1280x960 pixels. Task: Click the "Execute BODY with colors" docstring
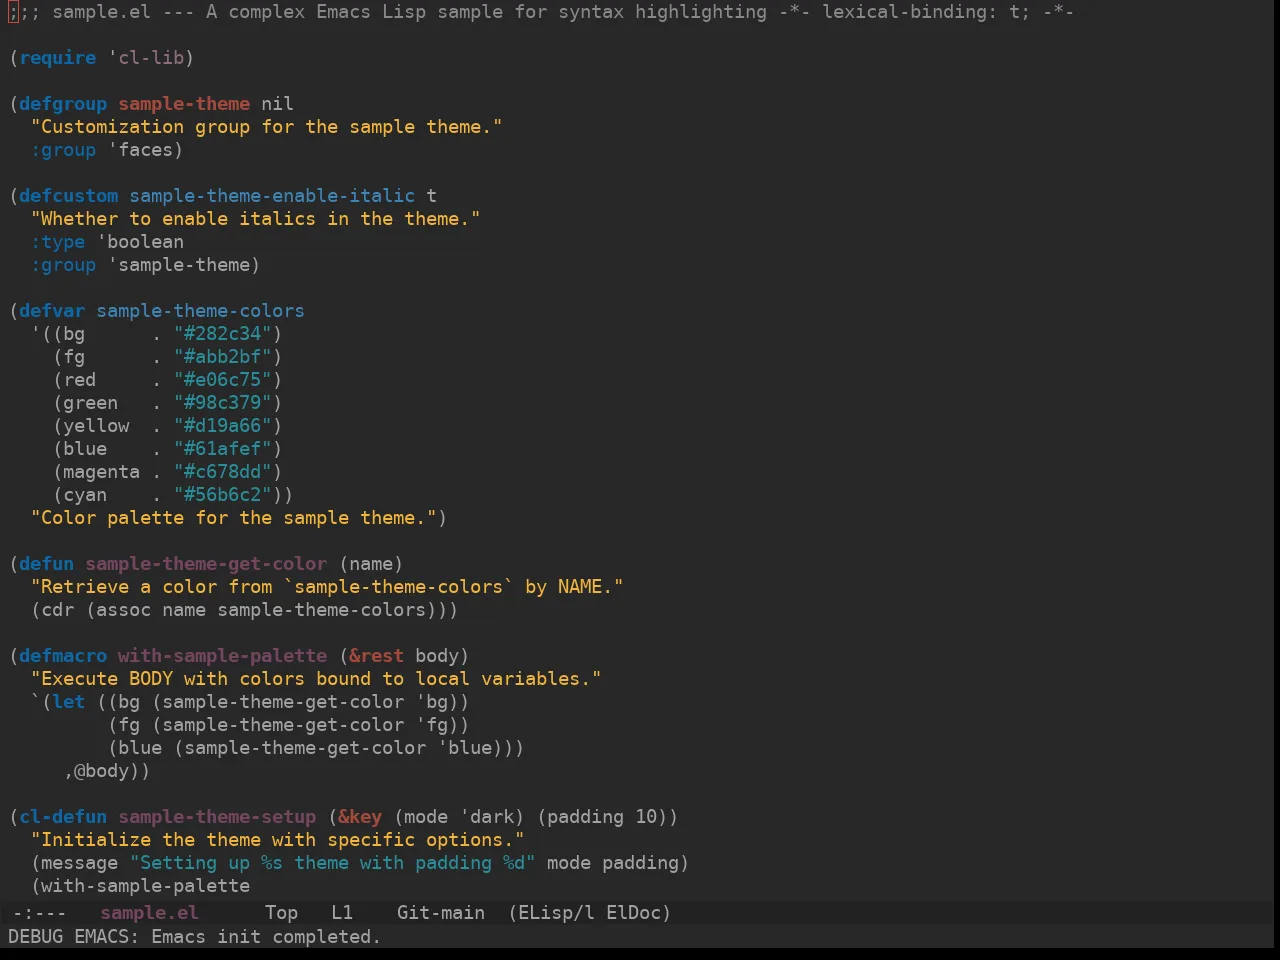point(316,678)
